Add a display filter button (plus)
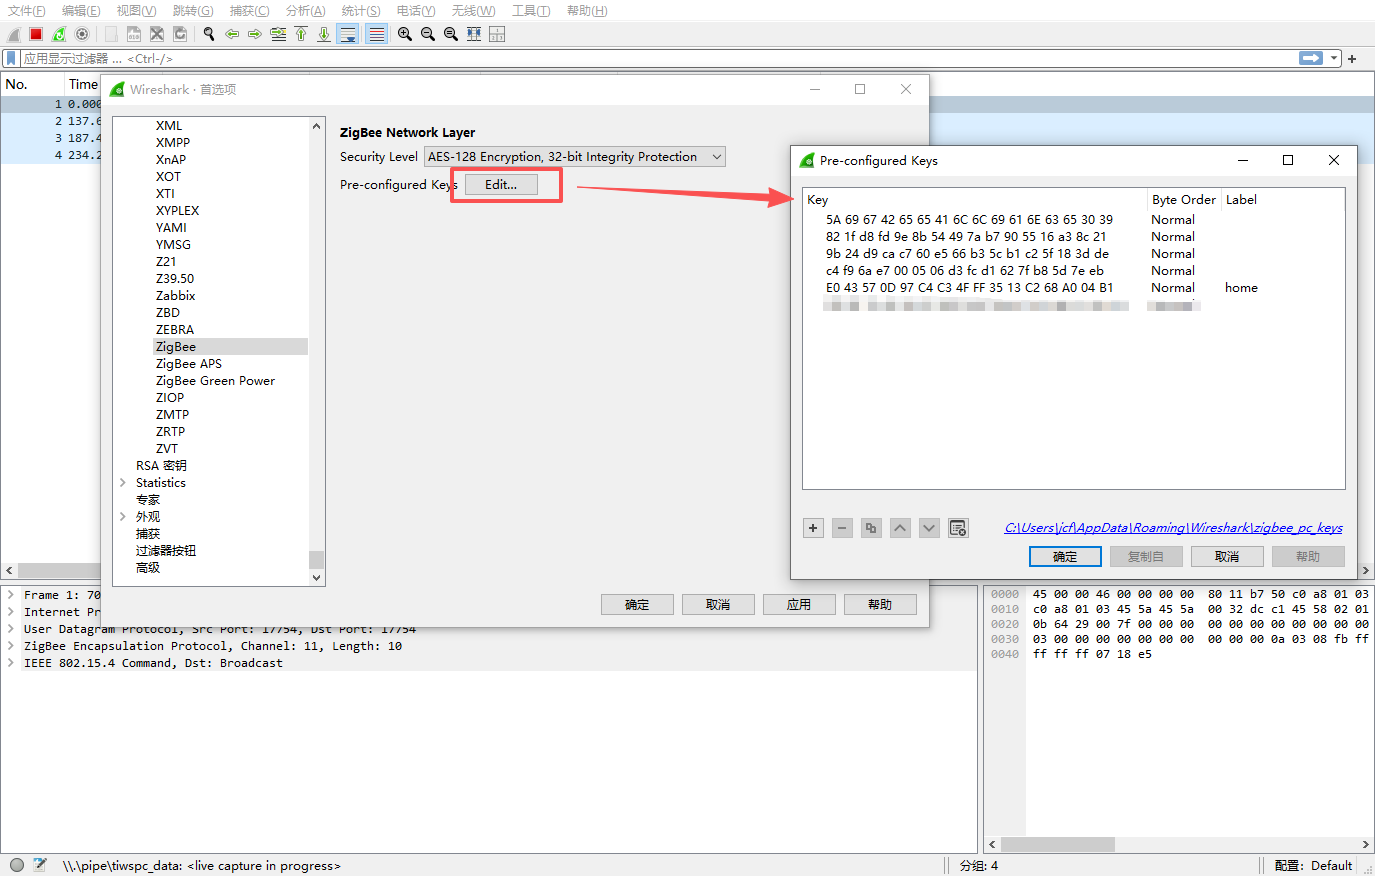This screenshot has height=876, width=1375. point(1352,59)
